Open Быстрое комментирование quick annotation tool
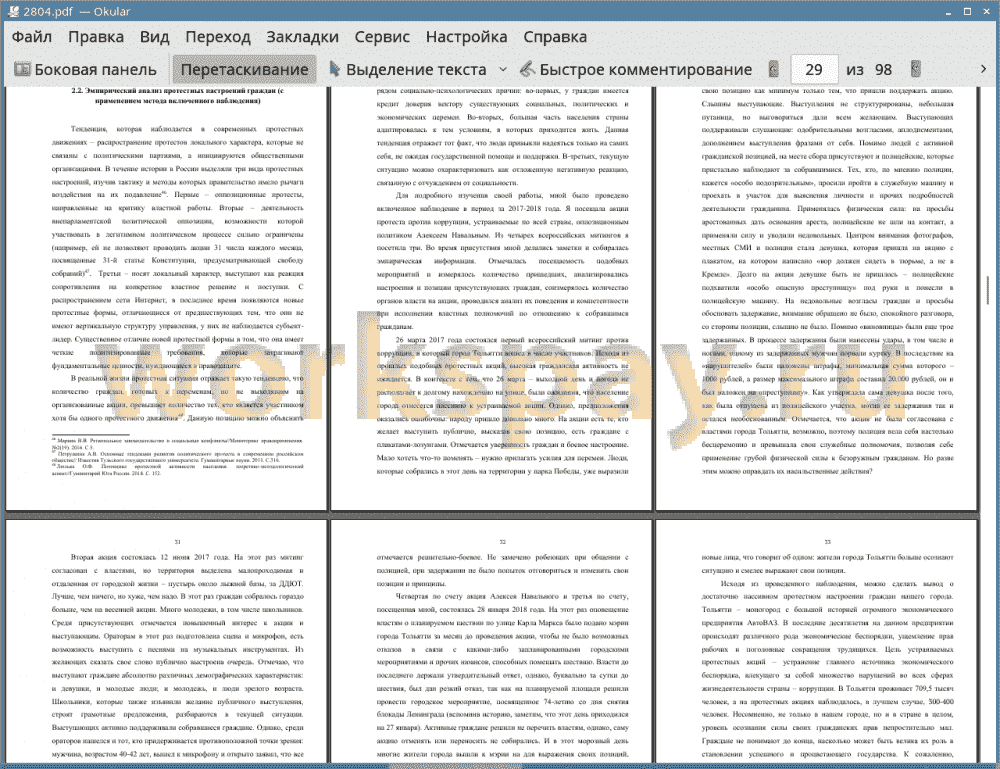This screenshot has width=1000, height=769. tap(636, 69)
